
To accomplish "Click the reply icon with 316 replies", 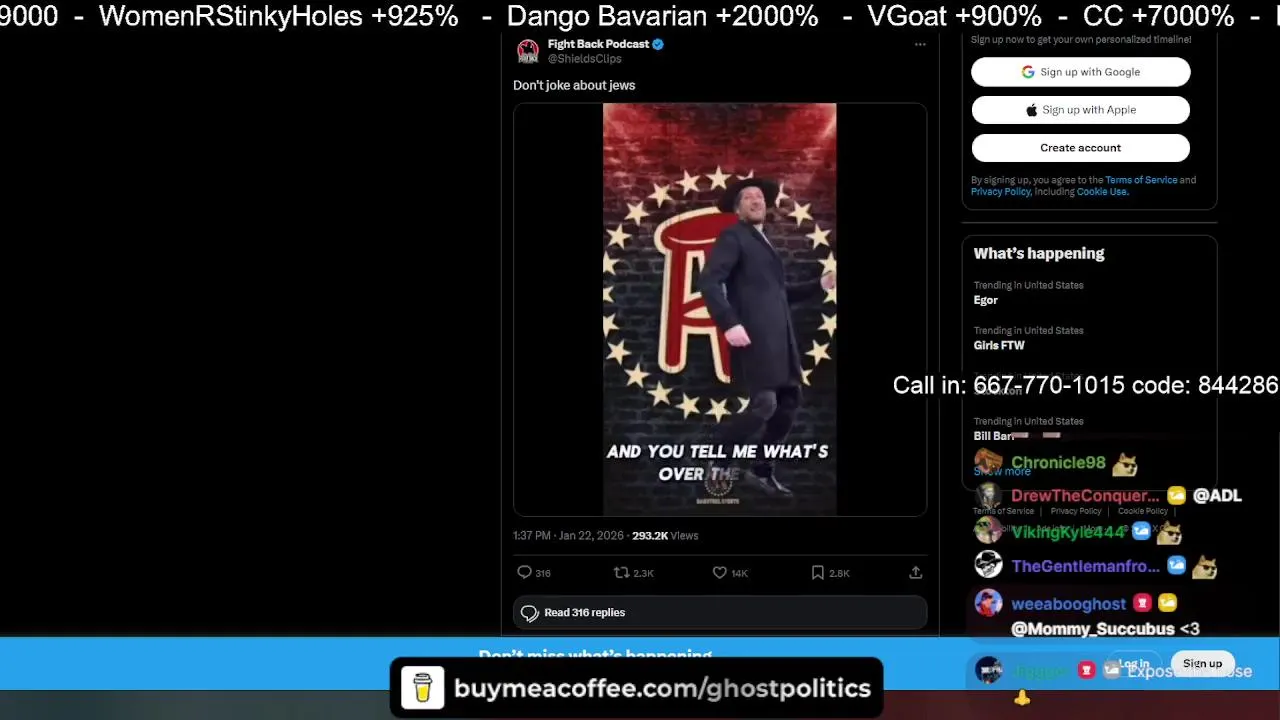I will (524, 572).
